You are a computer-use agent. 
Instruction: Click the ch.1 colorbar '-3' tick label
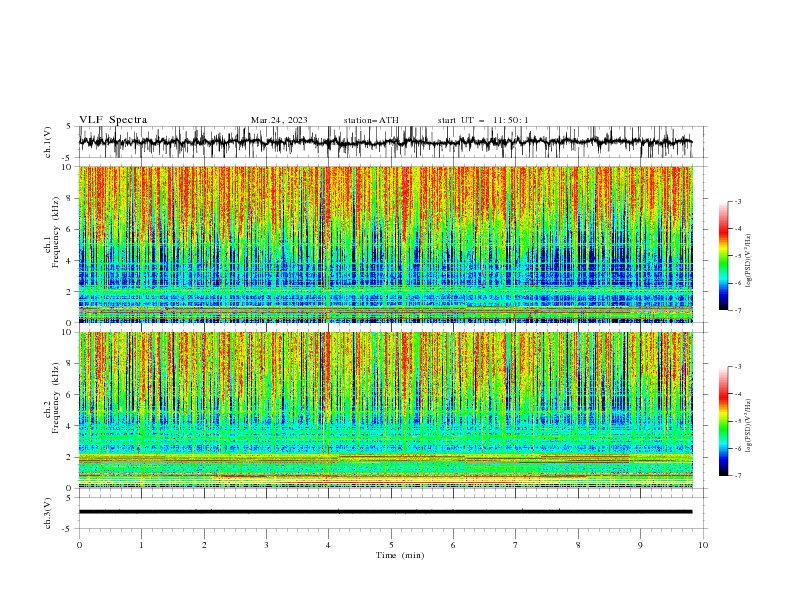pyautogui.click(x=737, y=201)
